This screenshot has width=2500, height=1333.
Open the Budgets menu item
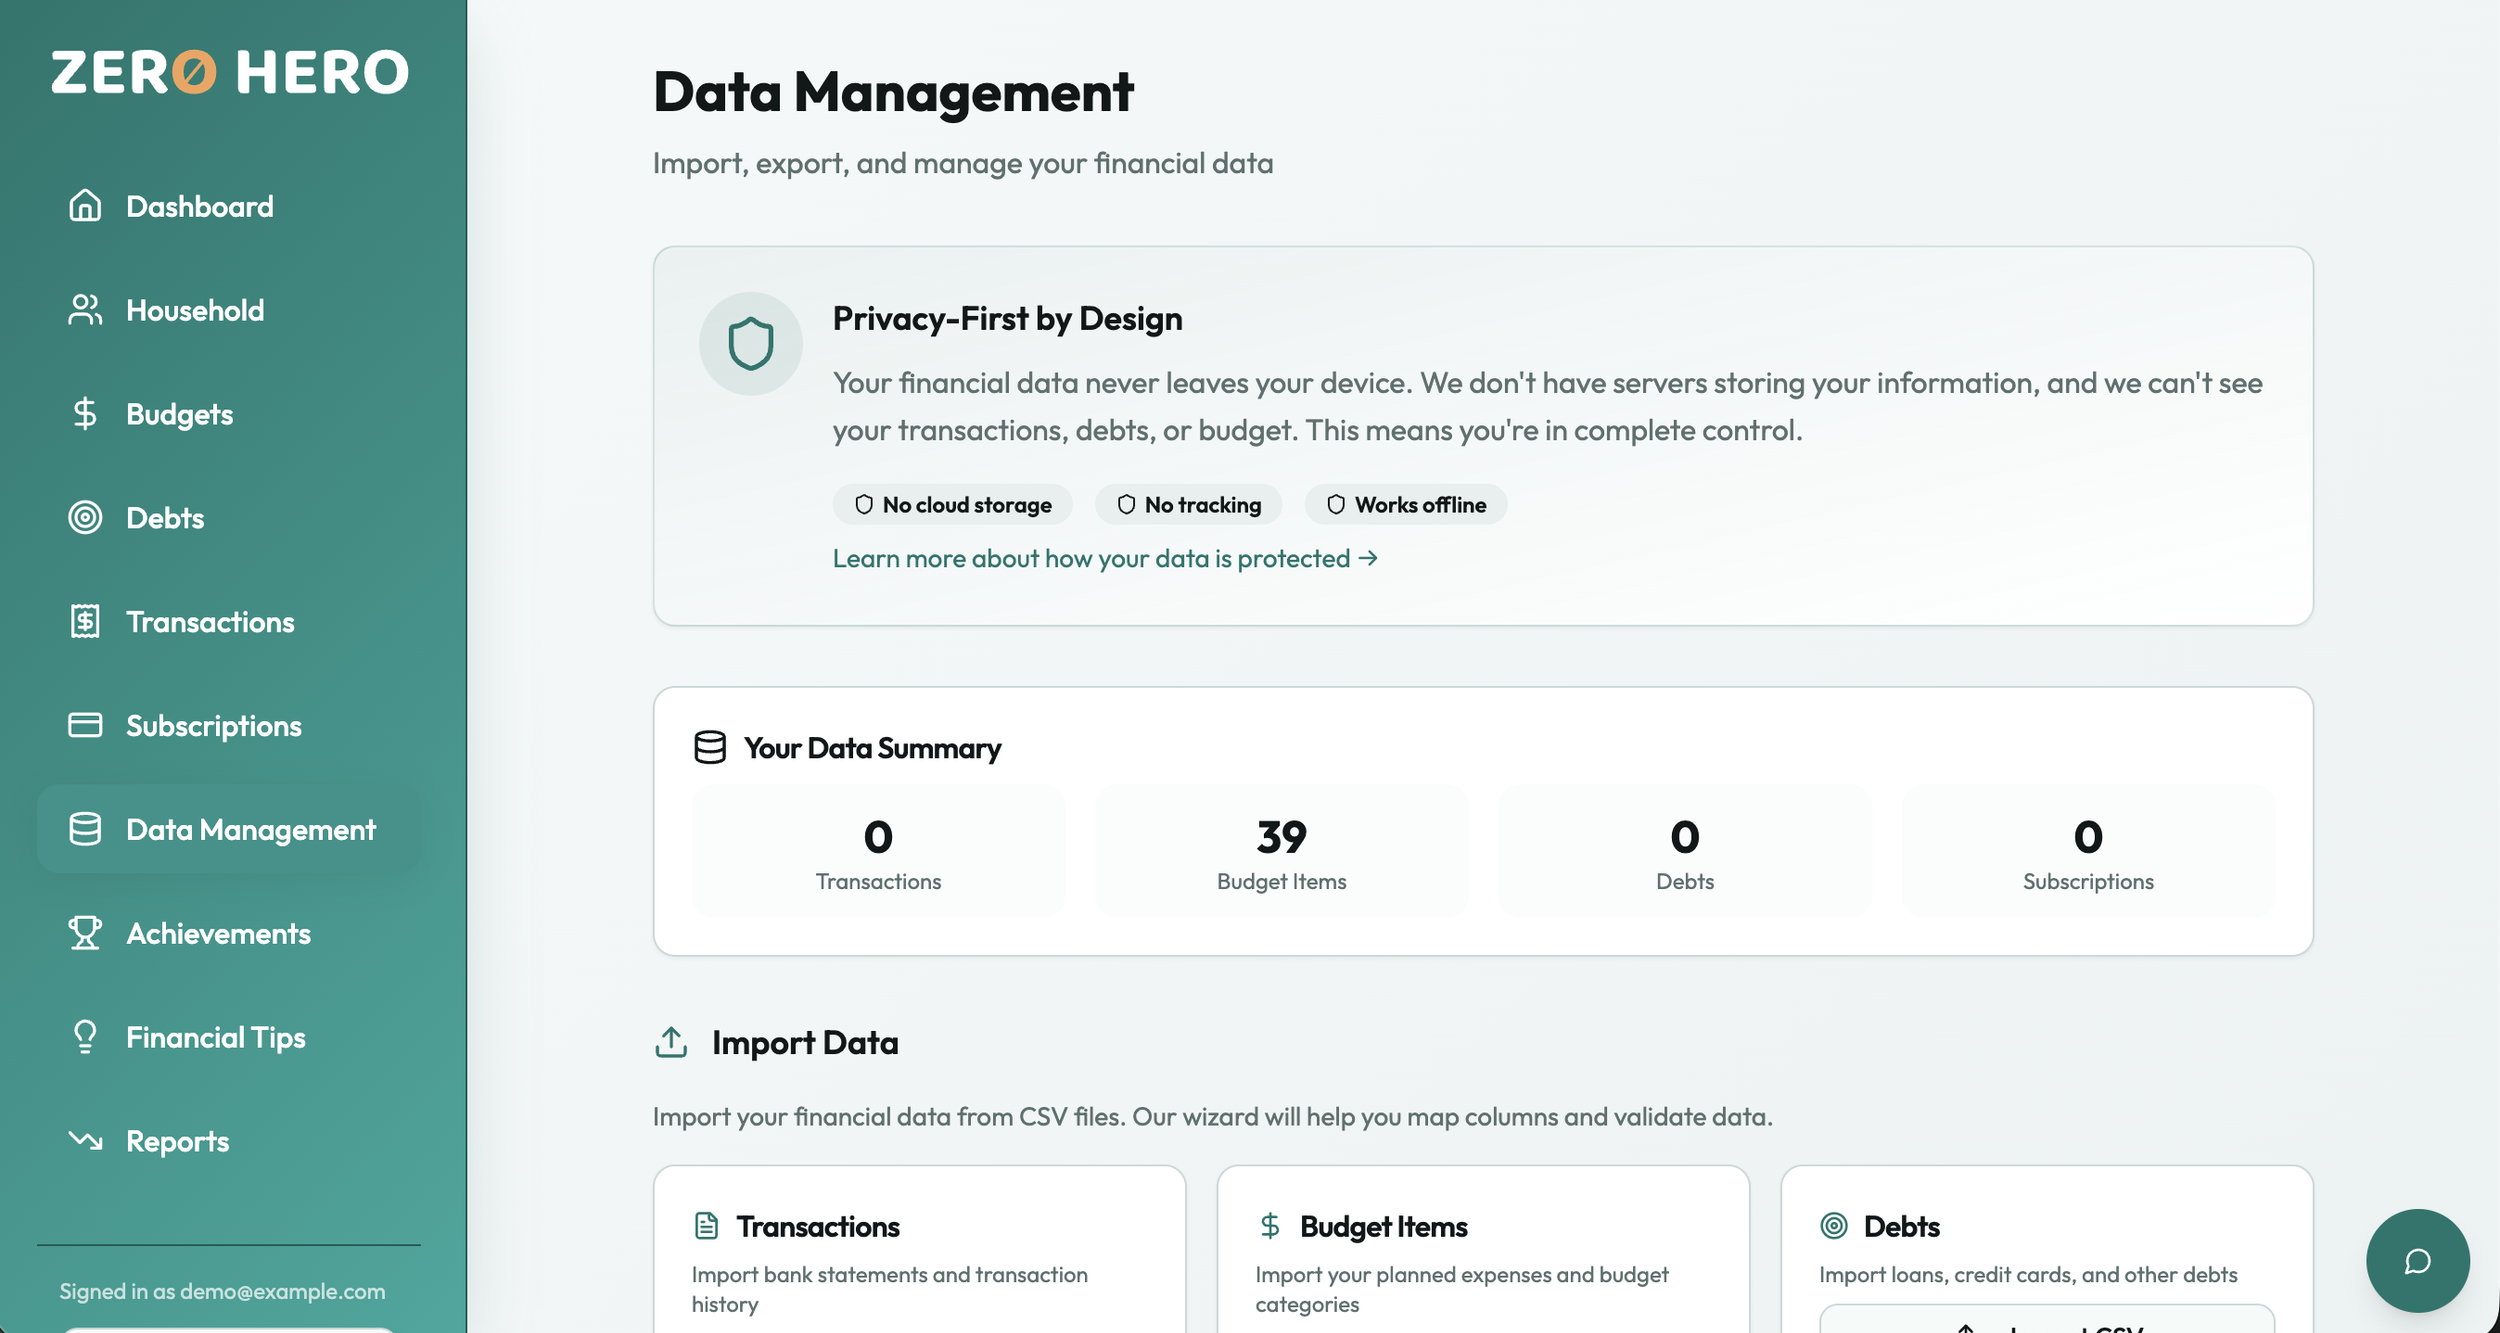pyautogui.click(x=179, y=414)
